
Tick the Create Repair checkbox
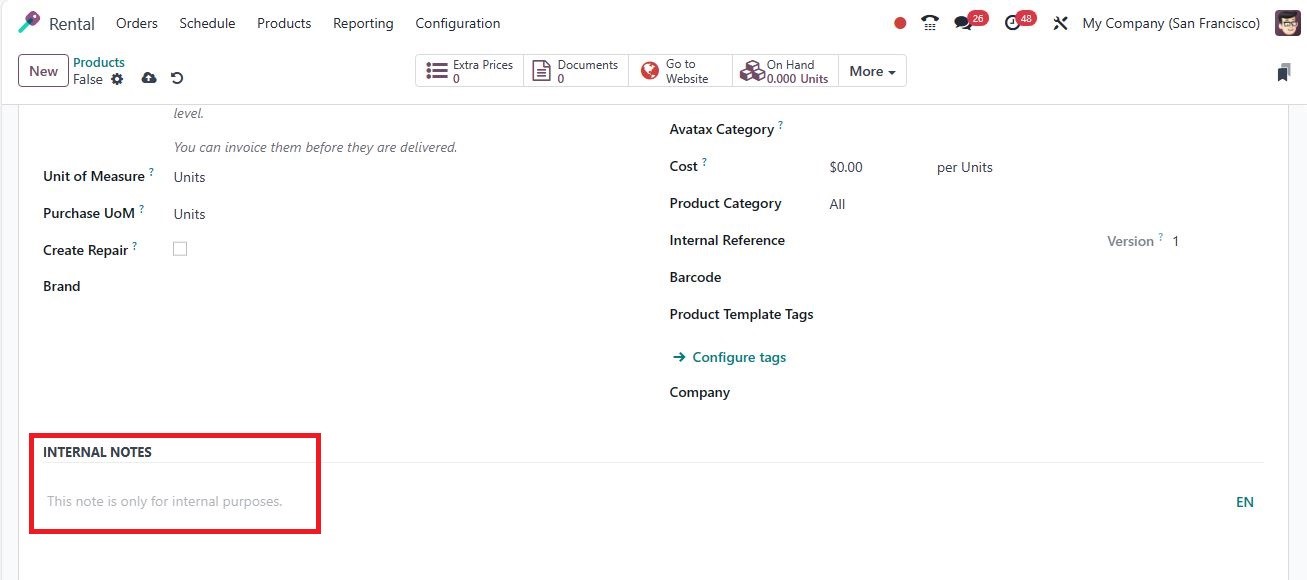tap(180, 249)
